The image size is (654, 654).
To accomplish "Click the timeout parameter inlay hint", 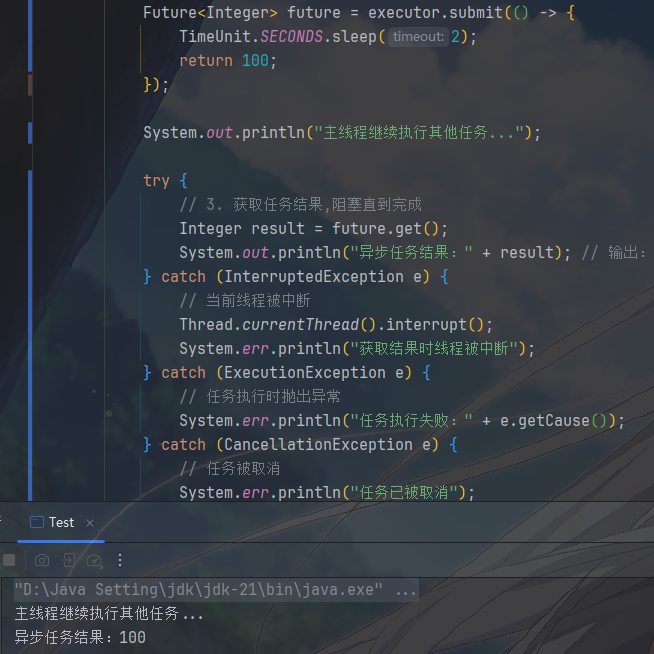I will 418,37.
